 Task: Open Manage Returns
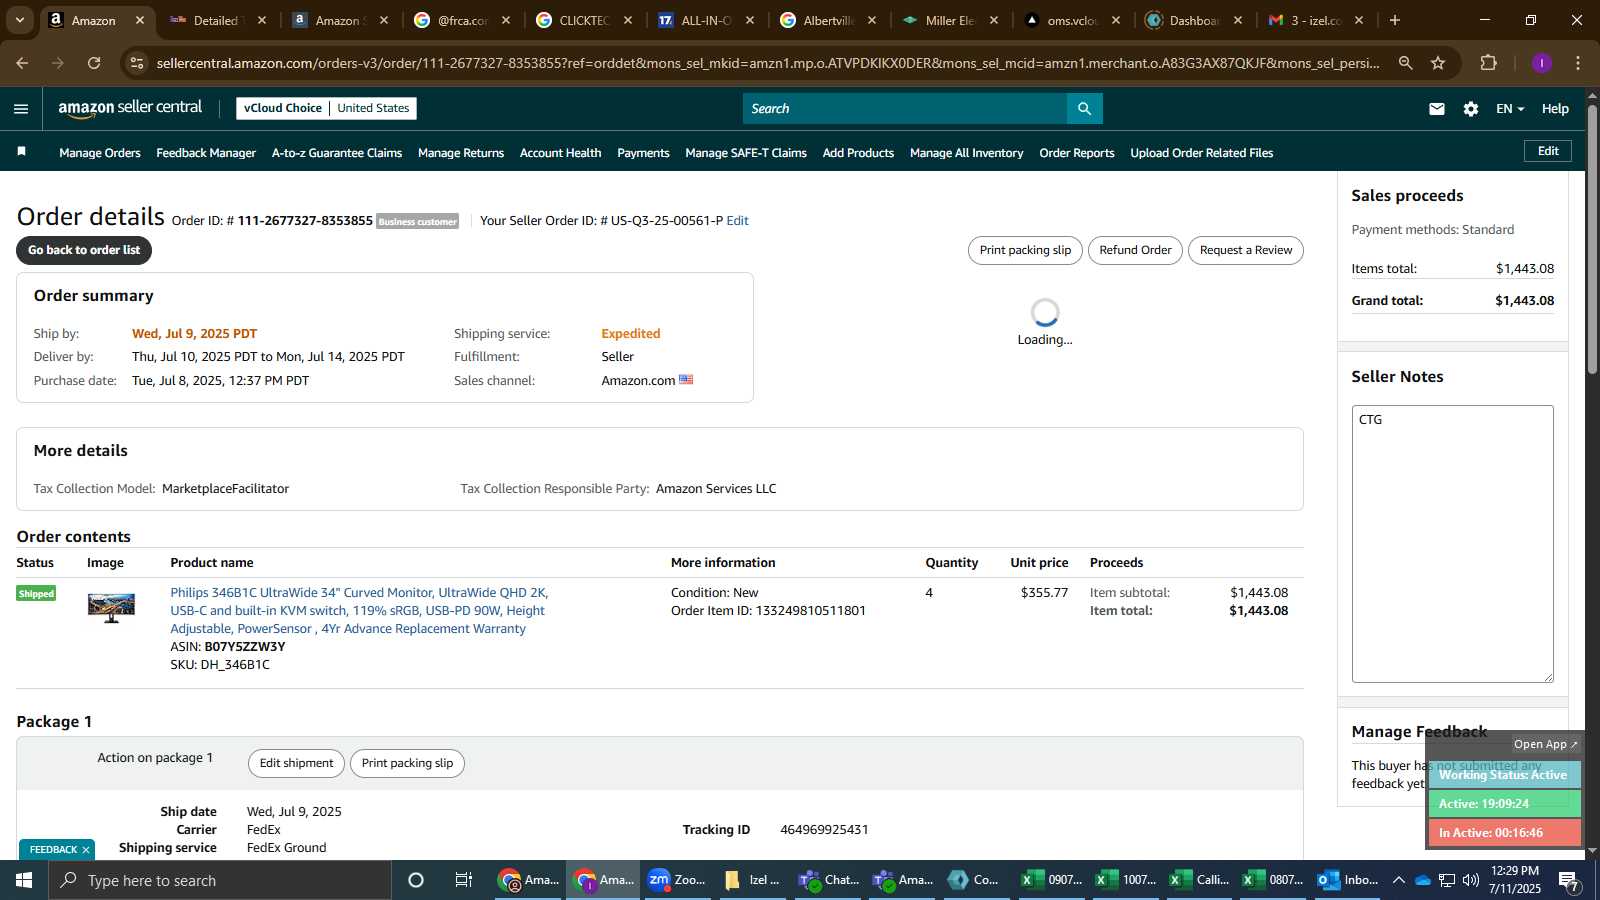(x=461, y=153)
